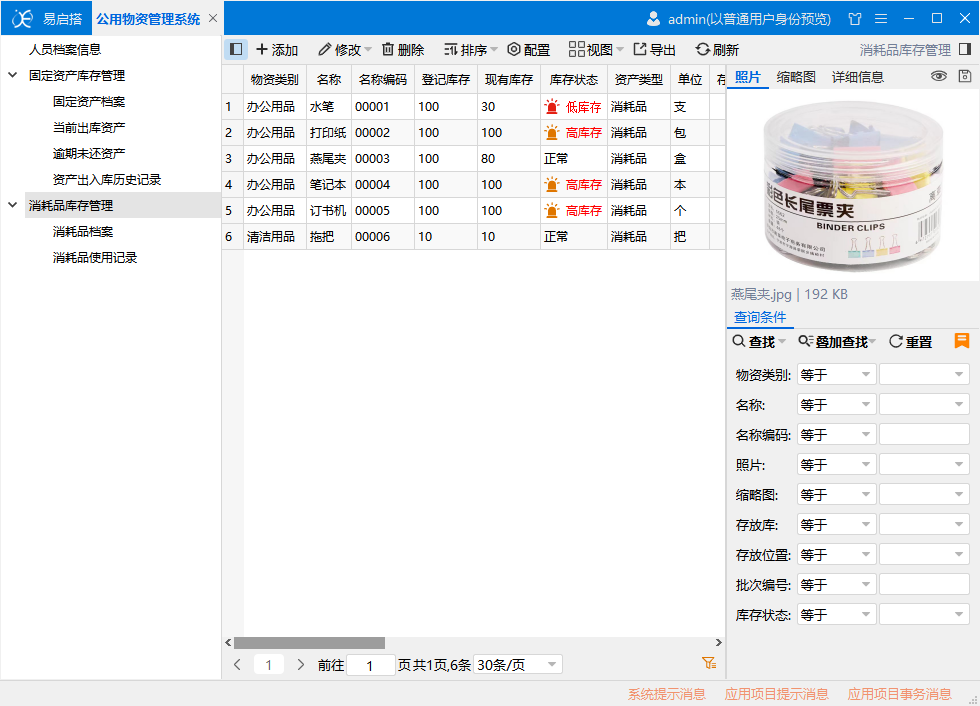This screenshot has width=980, height=706.
Task: Click the 刷新 (Refresh) toolbar icon
Action: pyautogui.click(x=703, y=50)
